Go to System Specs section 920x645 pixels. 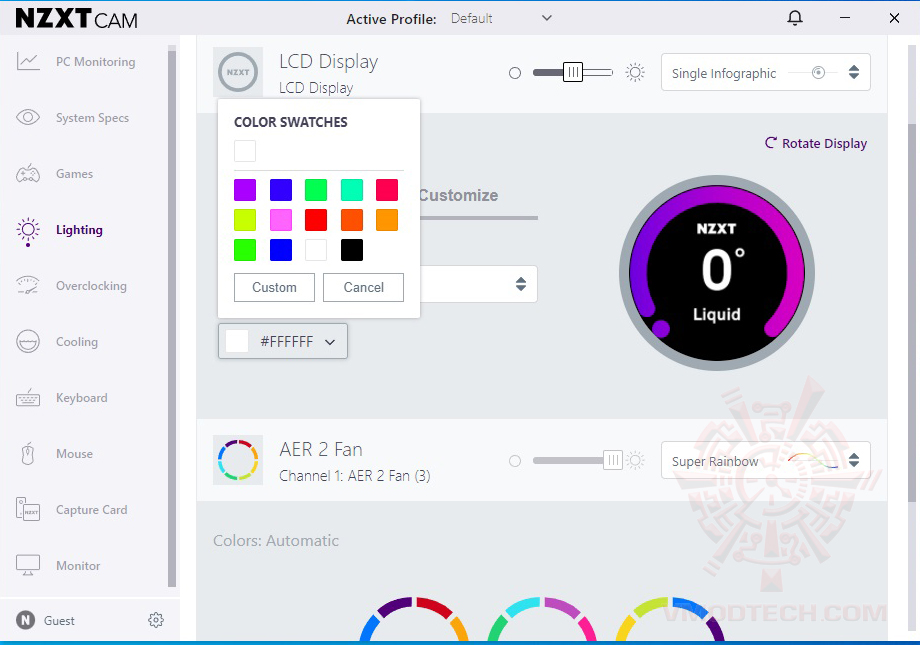[x=92, y=118]
